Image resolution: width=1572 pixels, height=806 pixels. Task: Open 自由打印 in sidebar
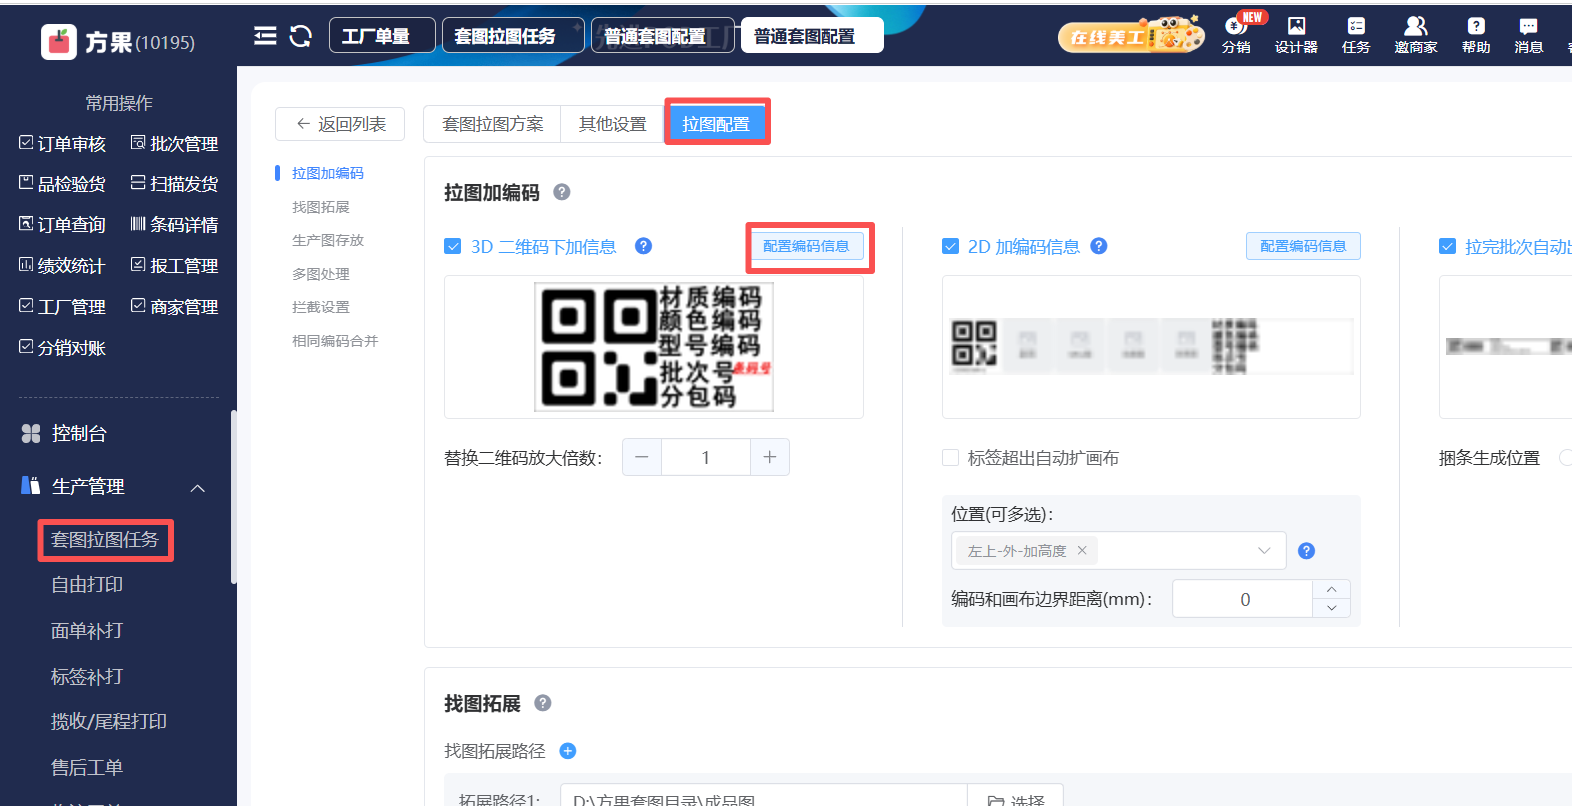87,585
